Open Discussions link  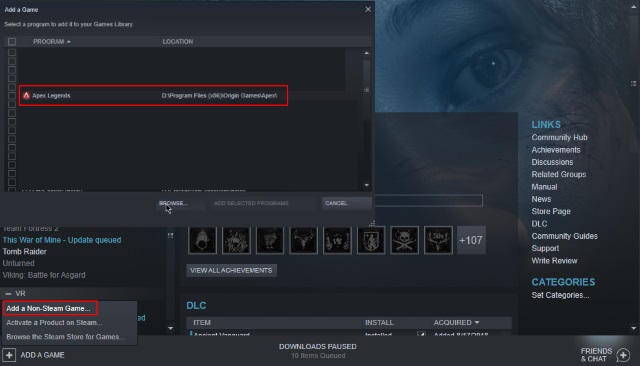pos(552,162)
